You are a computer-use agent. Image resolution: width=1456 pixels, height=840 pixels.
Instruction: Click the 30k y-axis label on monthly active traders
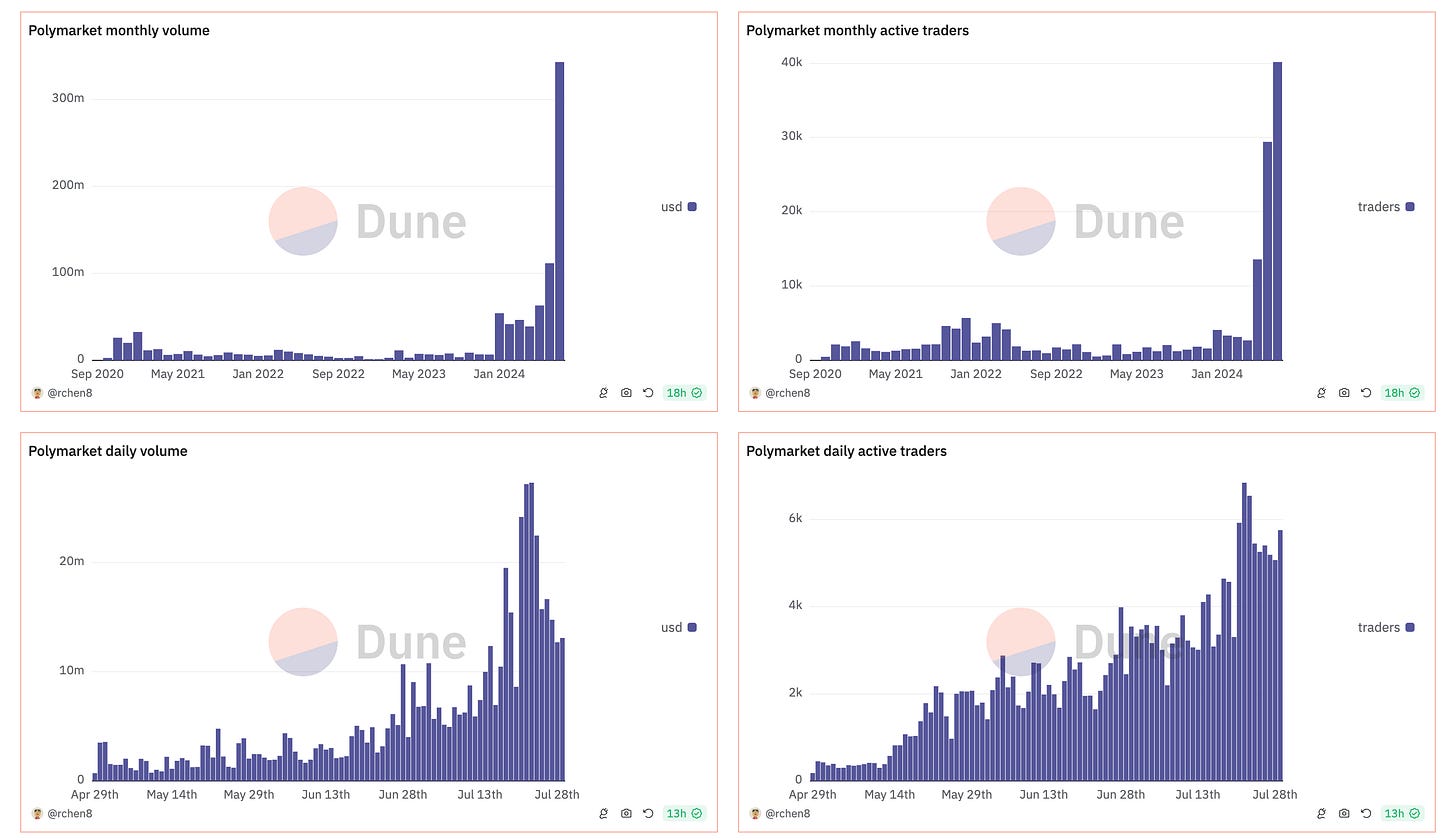pos(792,136)
